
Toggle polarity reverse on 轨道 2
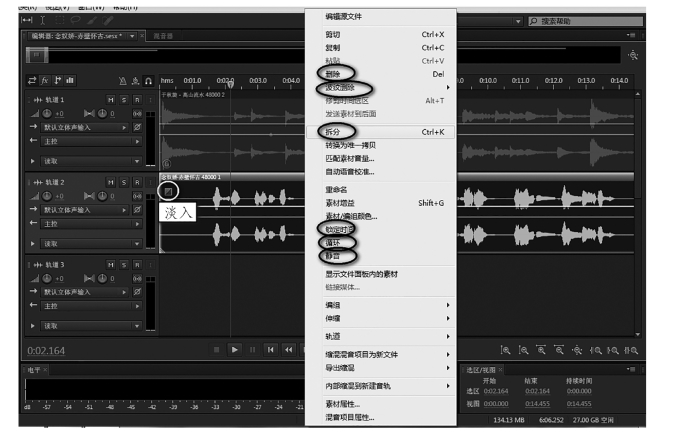[137, 210]
